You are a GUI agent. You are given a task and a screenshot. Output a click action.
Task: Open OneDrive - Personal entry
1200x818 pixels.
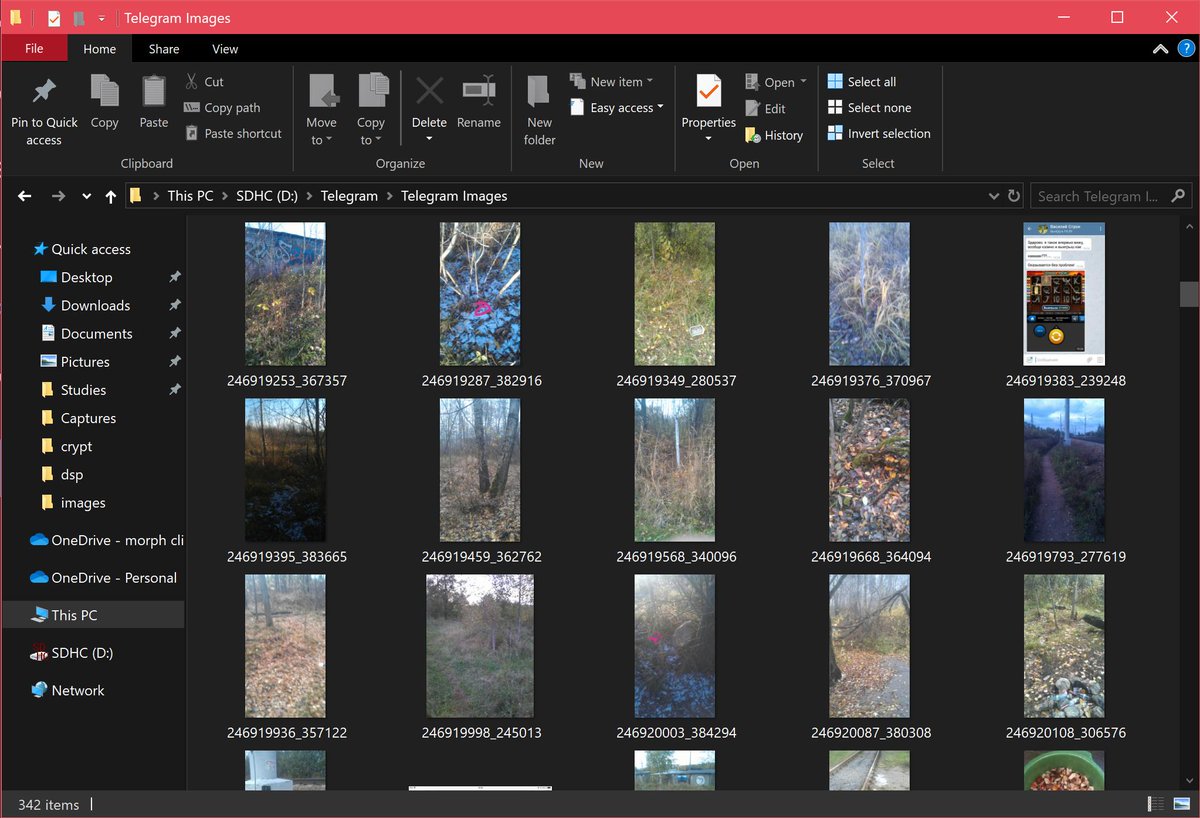click(103, 577)
